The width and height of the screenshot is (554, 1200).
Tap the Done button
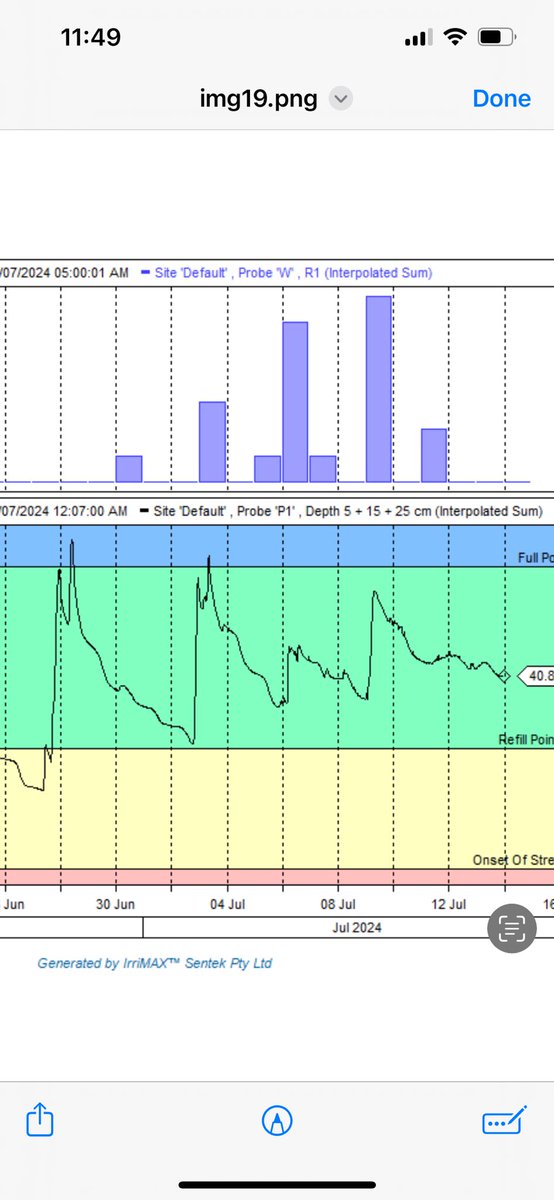coord(501,98)
